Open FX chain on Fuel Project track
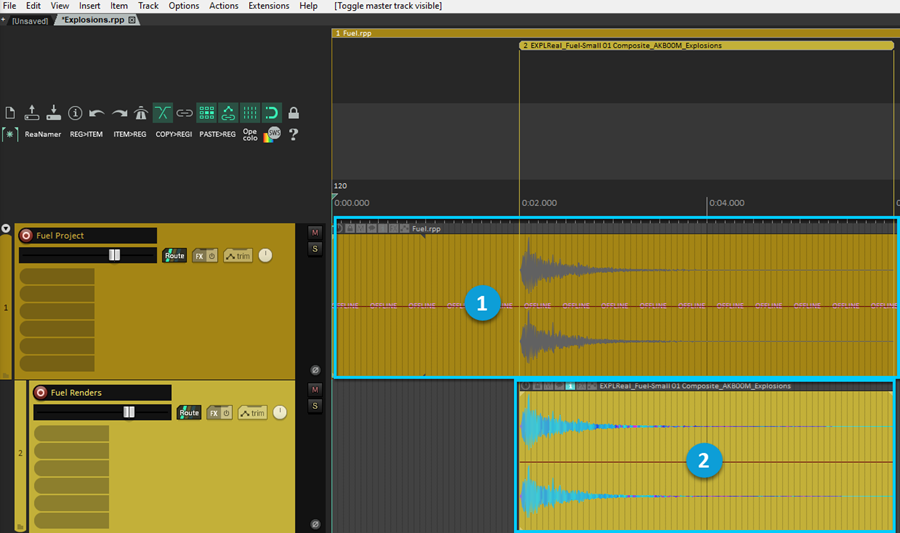Image resolution: width=900 pixels, height=533 pixels. [200, 256]
